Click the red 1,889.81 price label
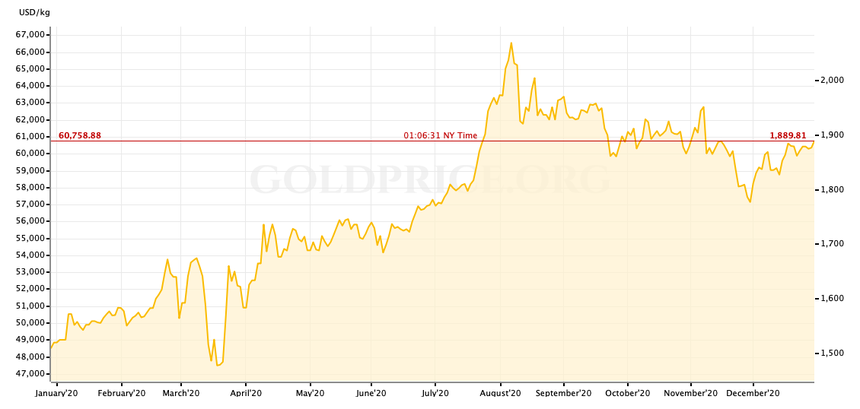Screen dimensions: 860x409 click(x=787, y=135)
